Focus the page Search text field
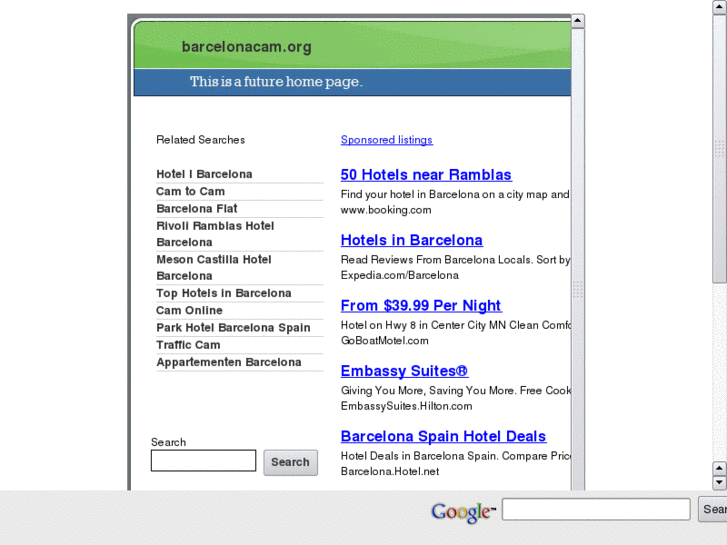This screenshot has height=545, width=727. [204, 460]
